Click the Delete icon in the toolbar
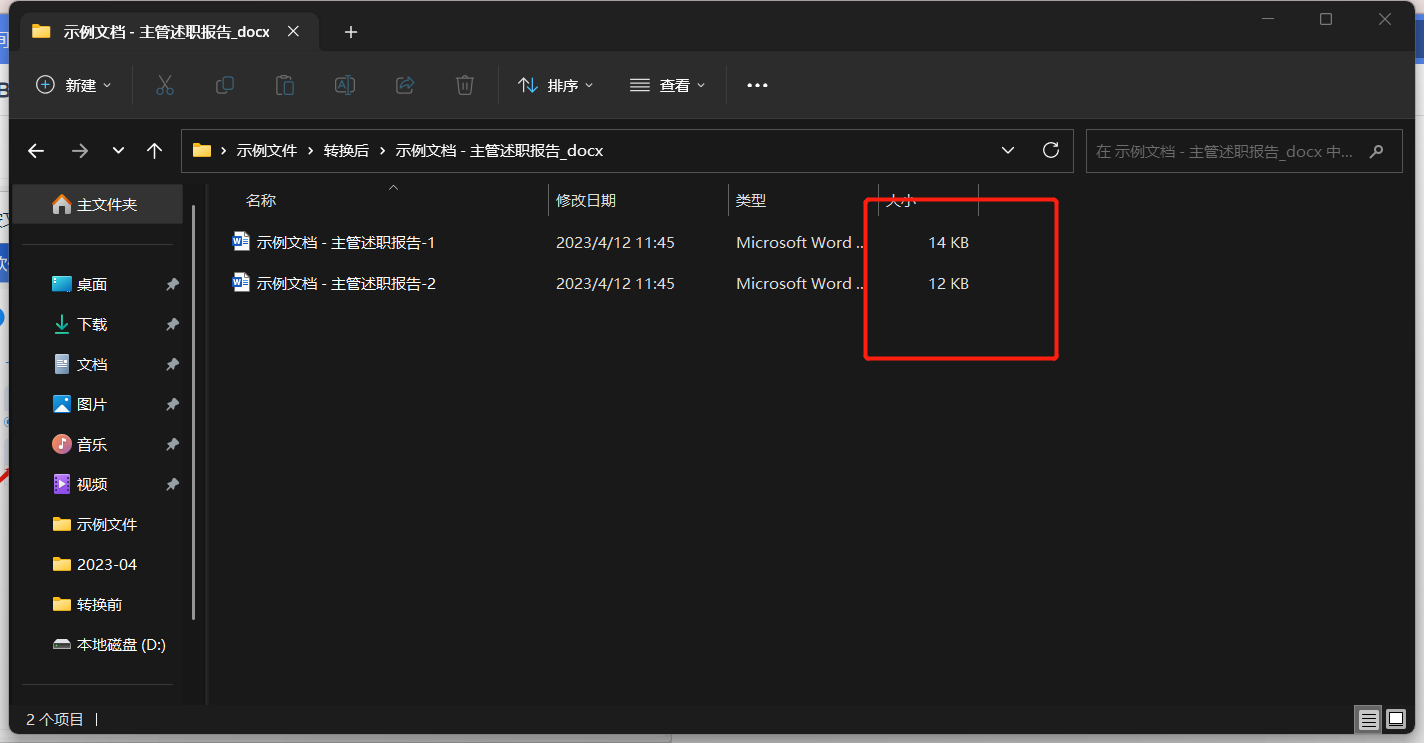 [x=464, y=85]
